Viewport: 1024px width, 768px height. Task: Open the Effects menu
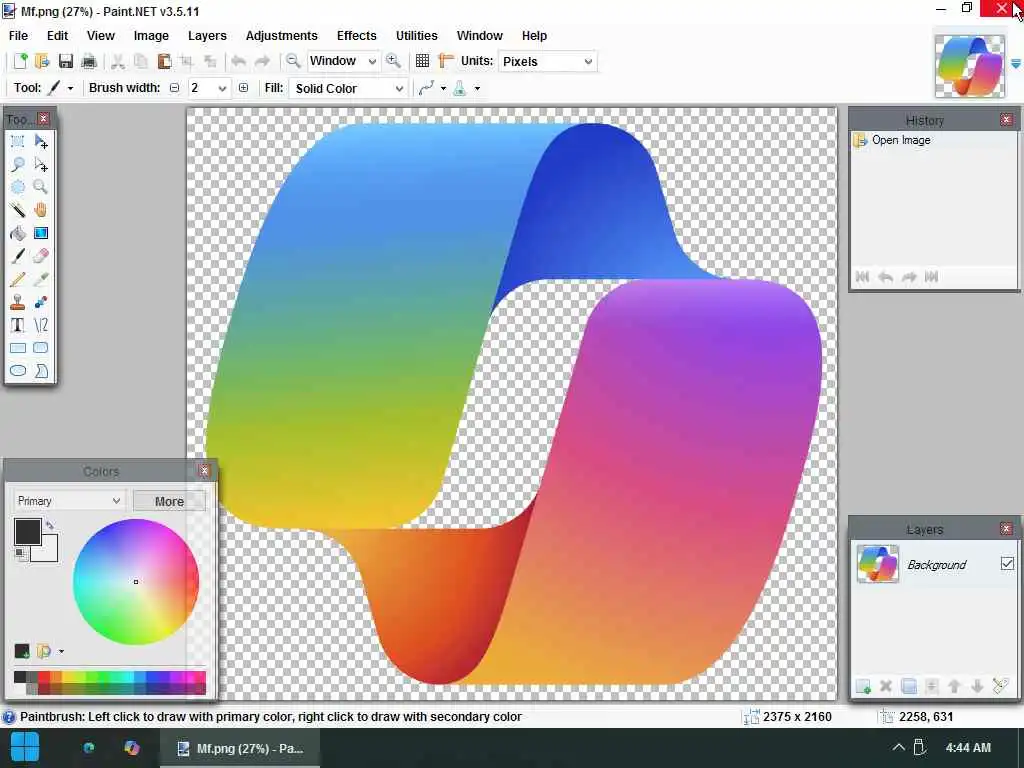click(x=357, y=36)
